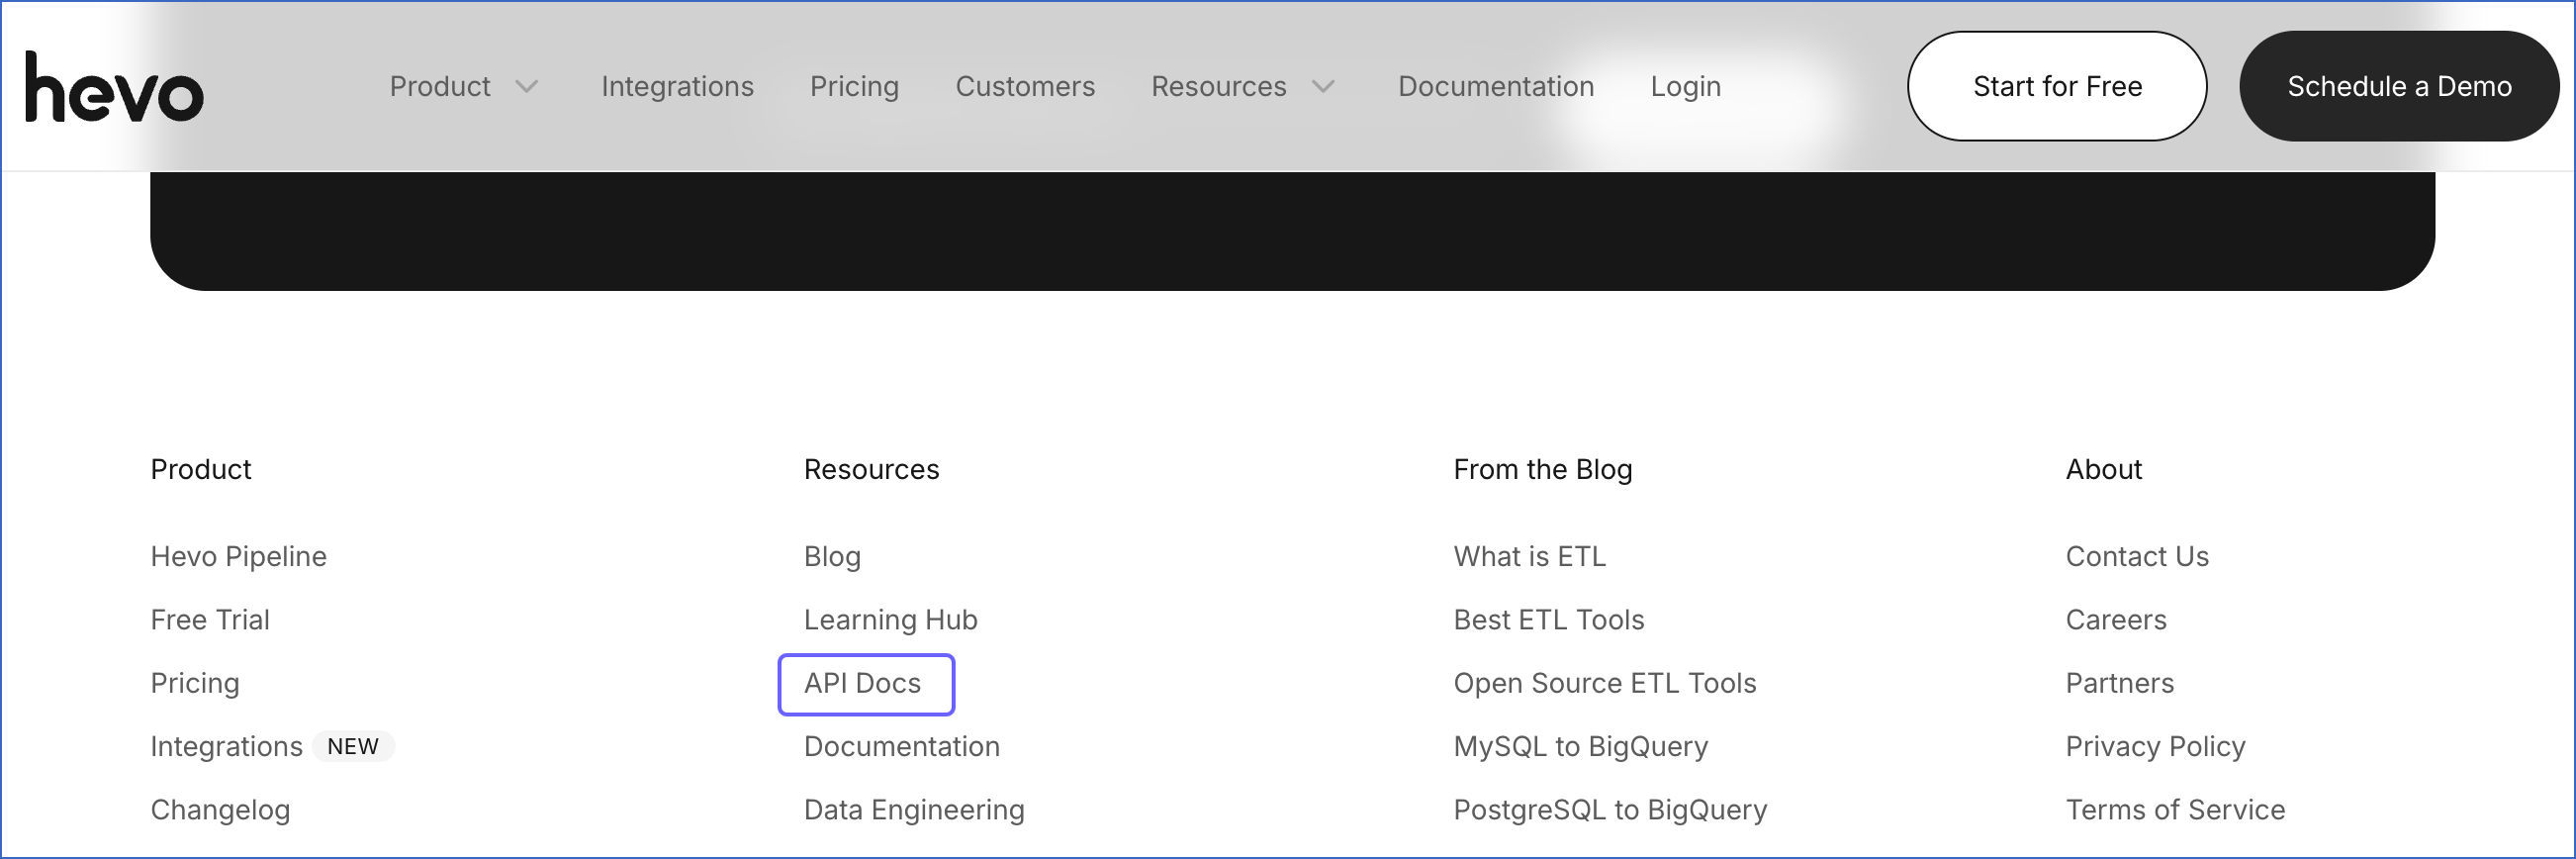Visit the Learning Hub link
This screenshot has height=859, width=2576.
pos(890,620)
